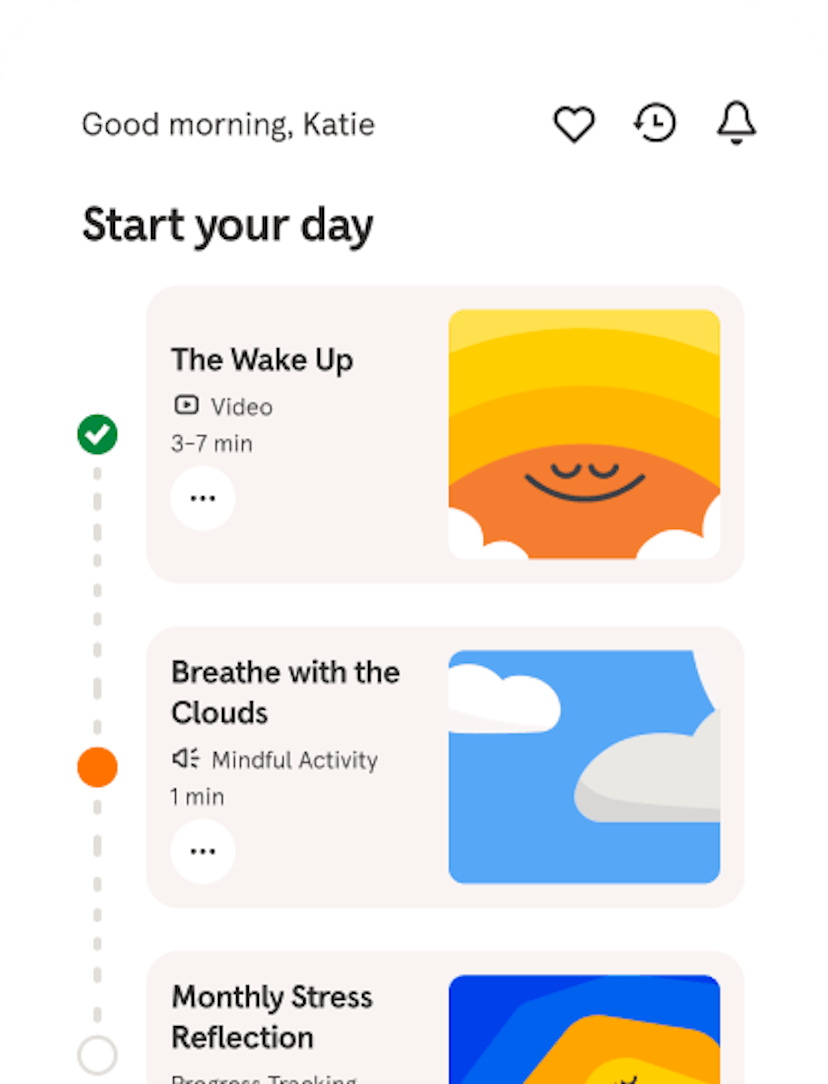
Task: Open recent history clock icon
Action: pos(655,123)
